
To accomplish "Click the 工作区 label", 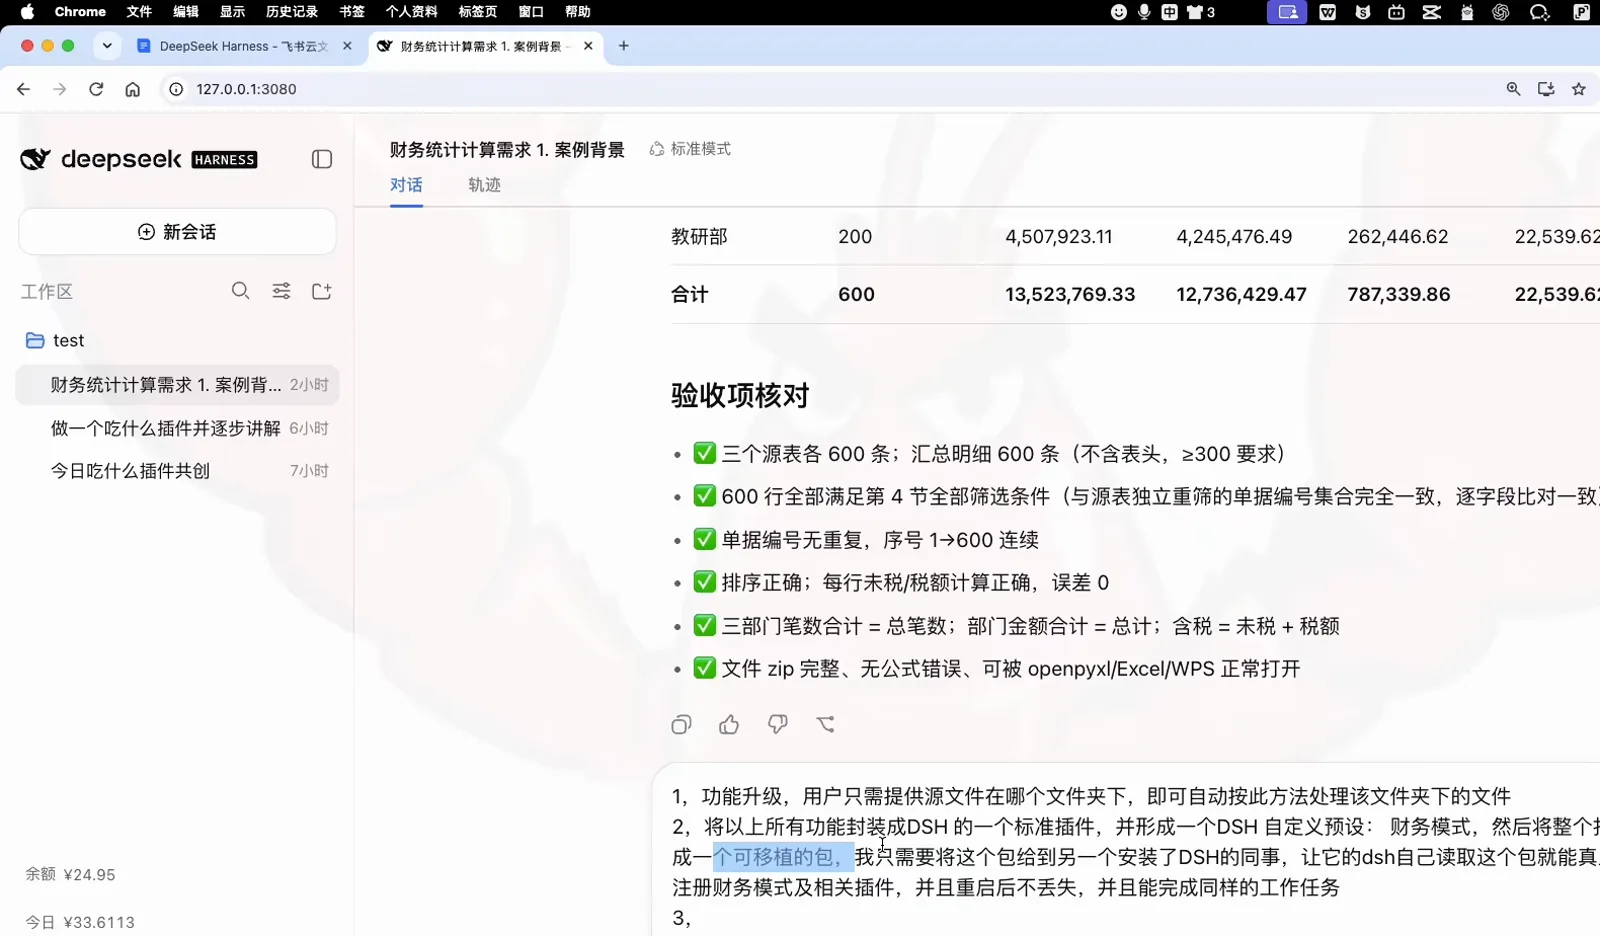I will click(x=47, y=292).
